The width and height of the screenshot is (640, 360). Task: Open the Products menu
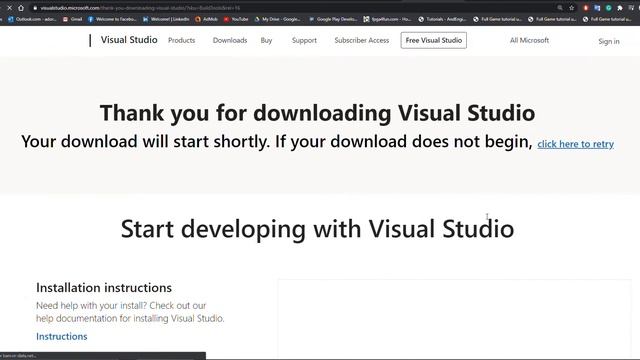tap(182, 40)
